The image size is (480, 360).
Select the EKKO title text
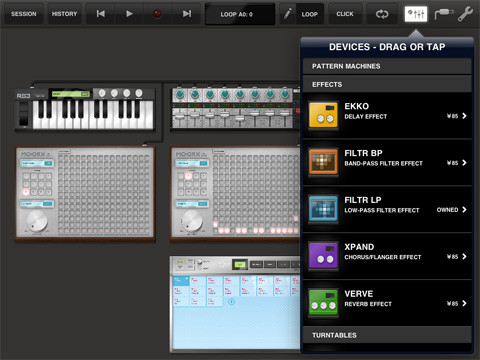[357, 106]
